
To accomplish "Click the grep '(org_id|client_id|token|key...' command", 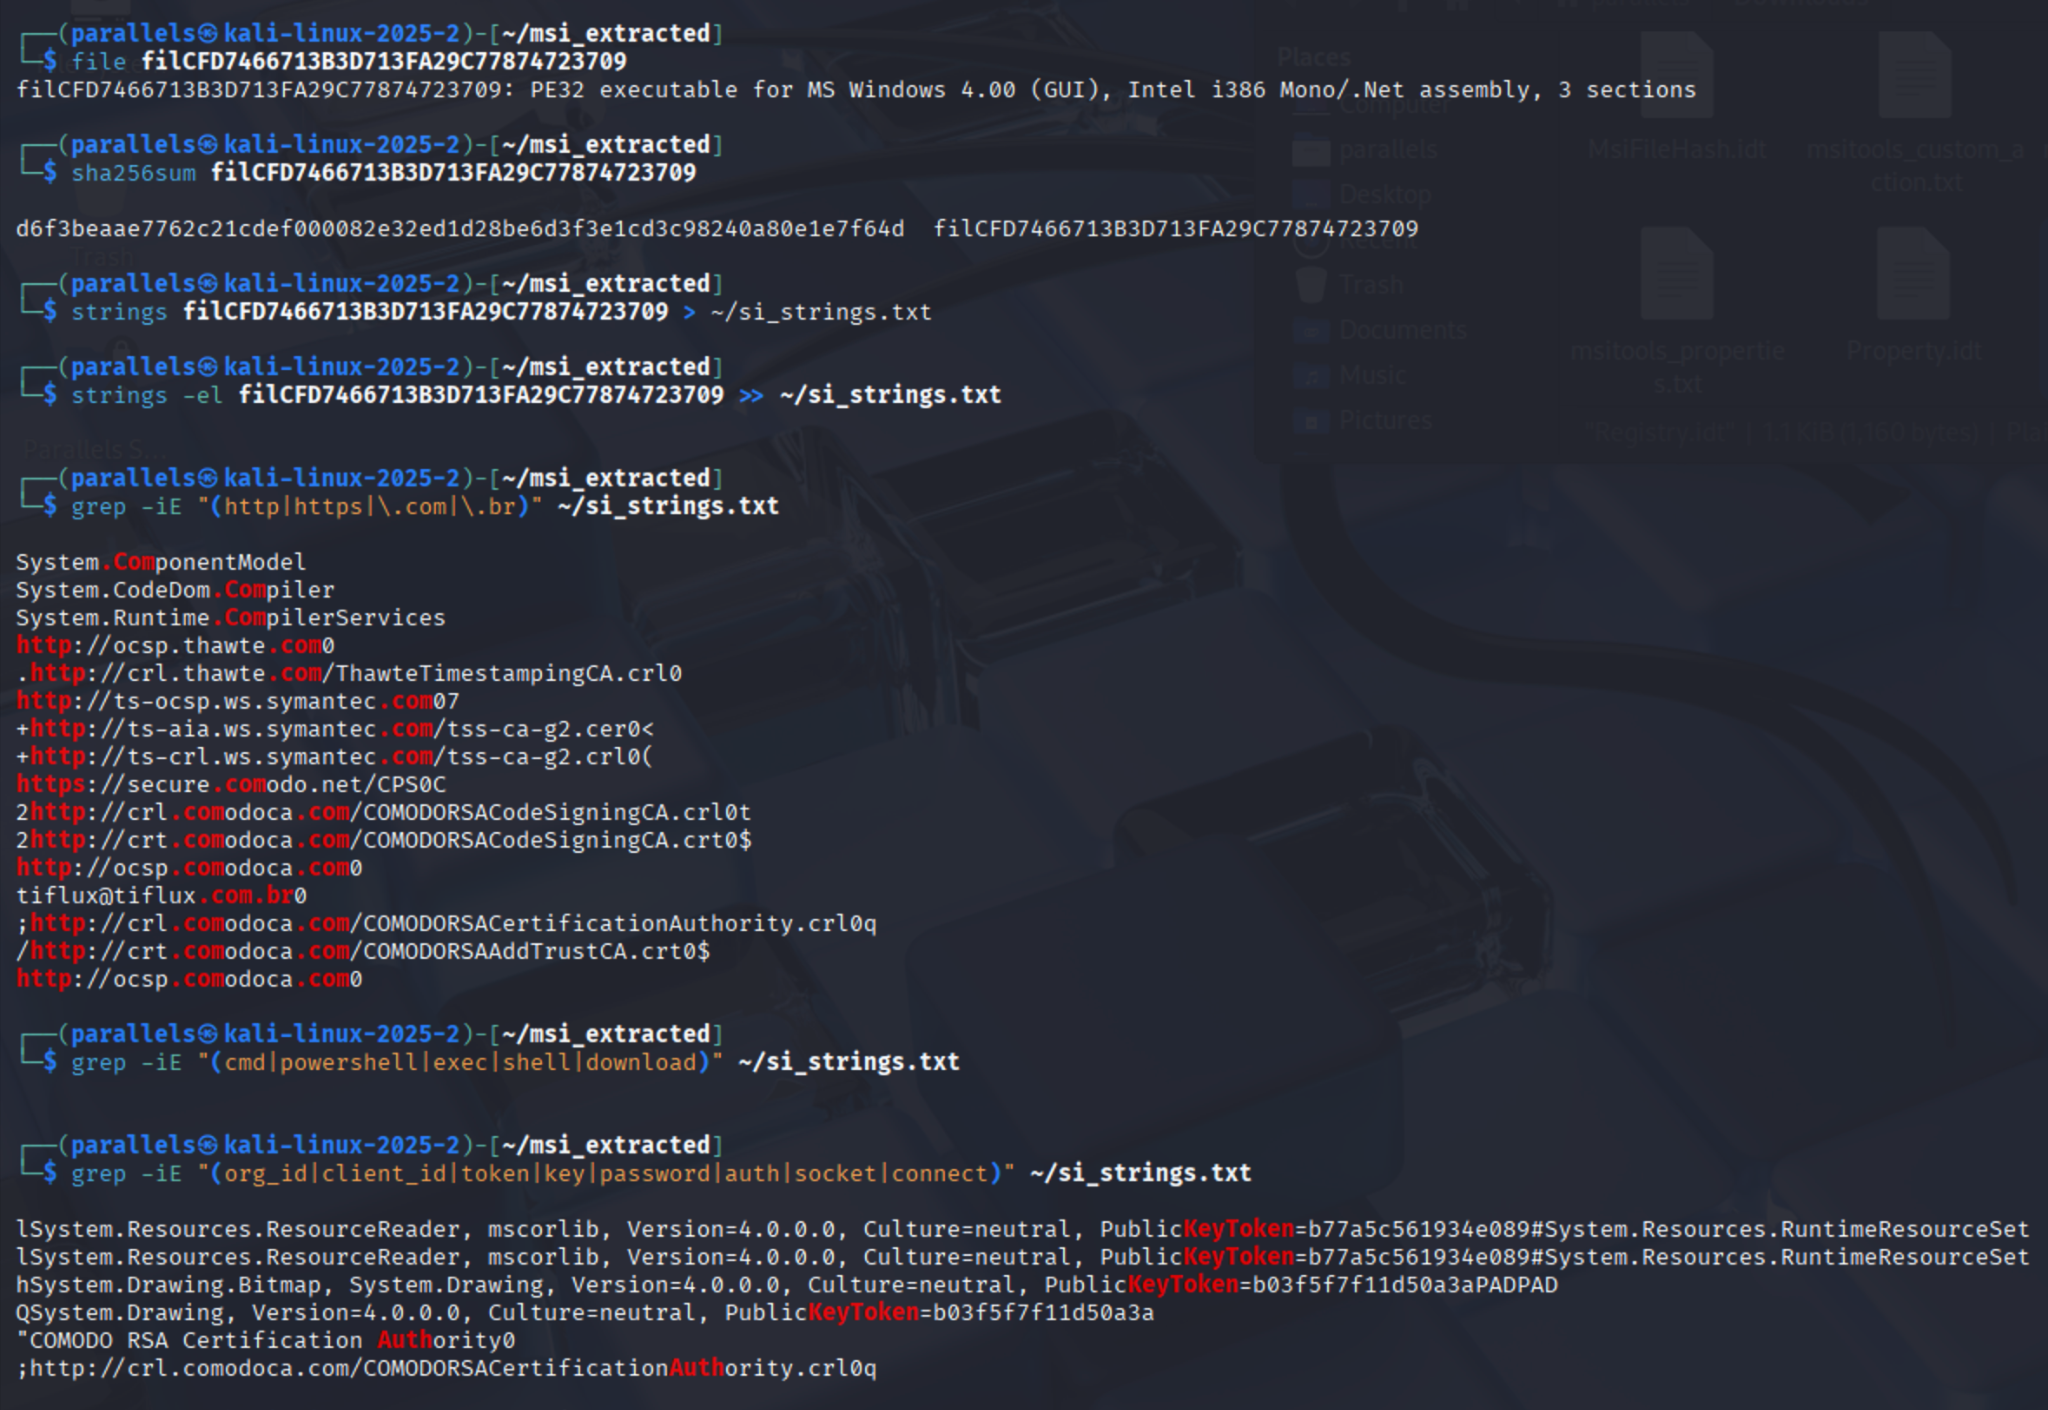I will pyautogui.click(x=661, y=1173).
